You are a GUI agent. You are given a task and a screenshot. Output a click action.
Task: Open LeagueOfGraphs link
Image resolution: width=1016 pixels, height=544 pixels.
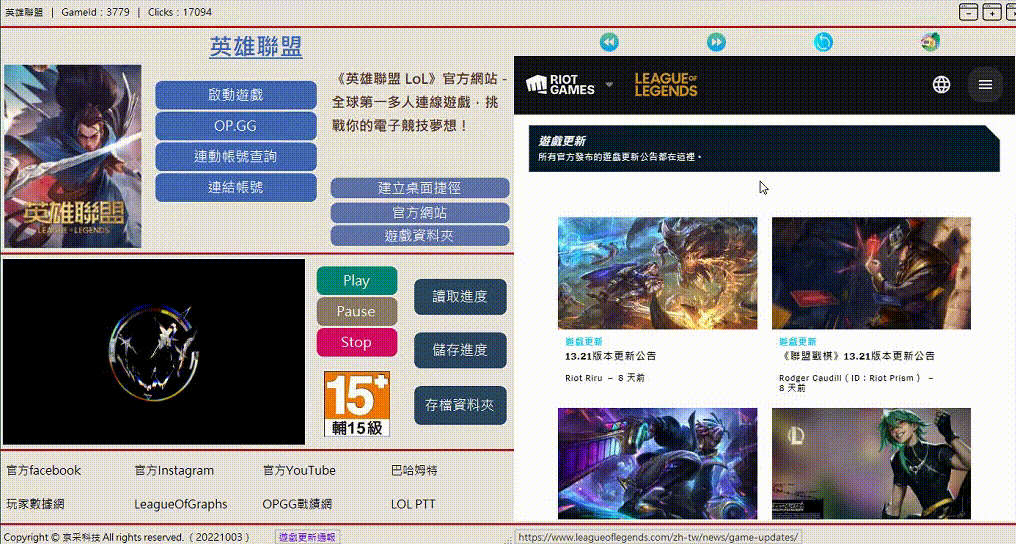[181, 504]
